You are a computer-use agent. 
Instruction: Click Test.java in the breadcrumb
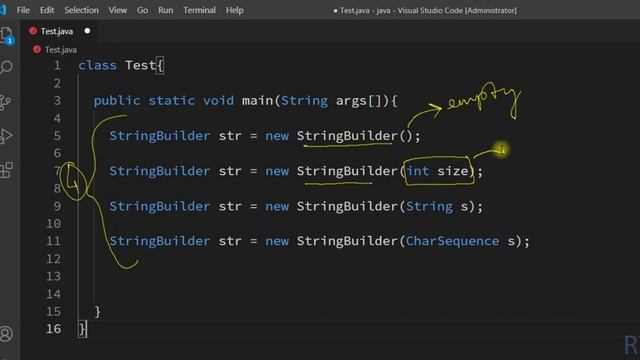pos(60,50)
